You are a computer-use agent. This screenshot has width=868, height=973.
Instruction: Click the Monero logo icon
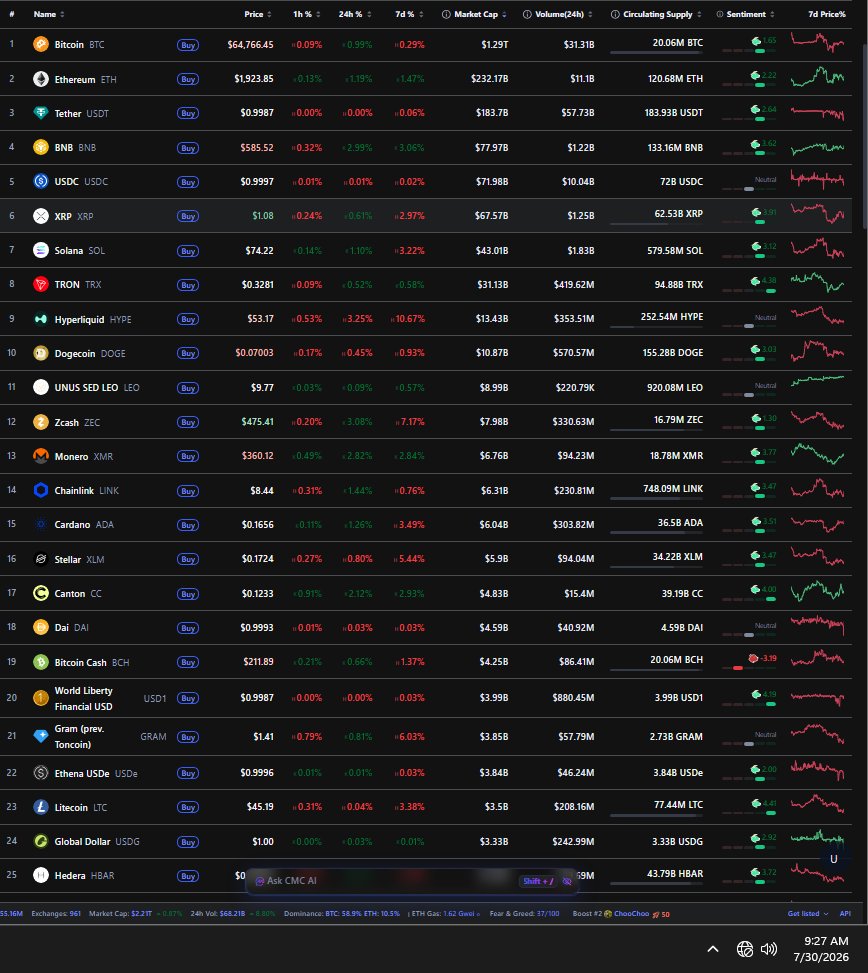click(x=41, y=456)
